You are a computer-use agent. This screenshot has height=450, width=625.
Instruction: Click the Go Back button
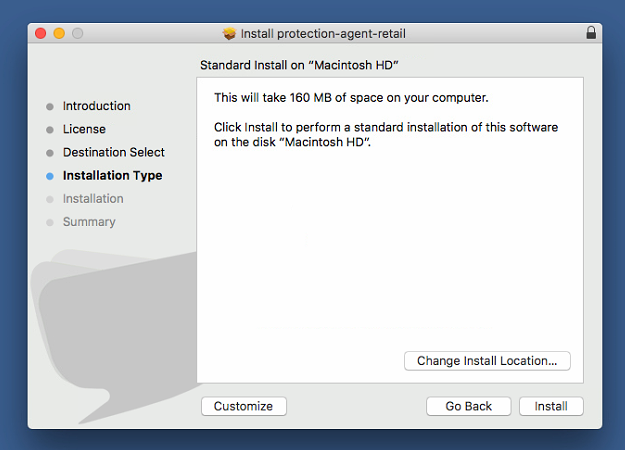click(469, 406)
